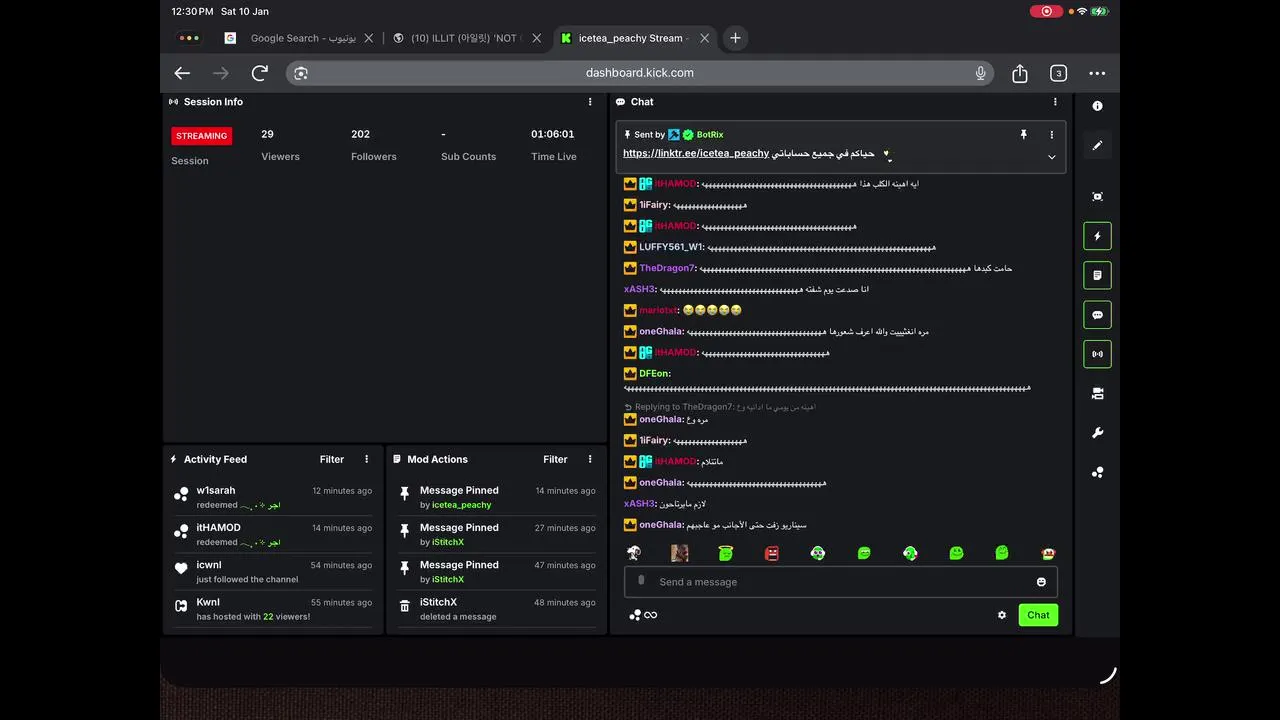Screen dimensions: 1280x720
Task: Unpin message using the pin icon
Action: click(1023, 134)
